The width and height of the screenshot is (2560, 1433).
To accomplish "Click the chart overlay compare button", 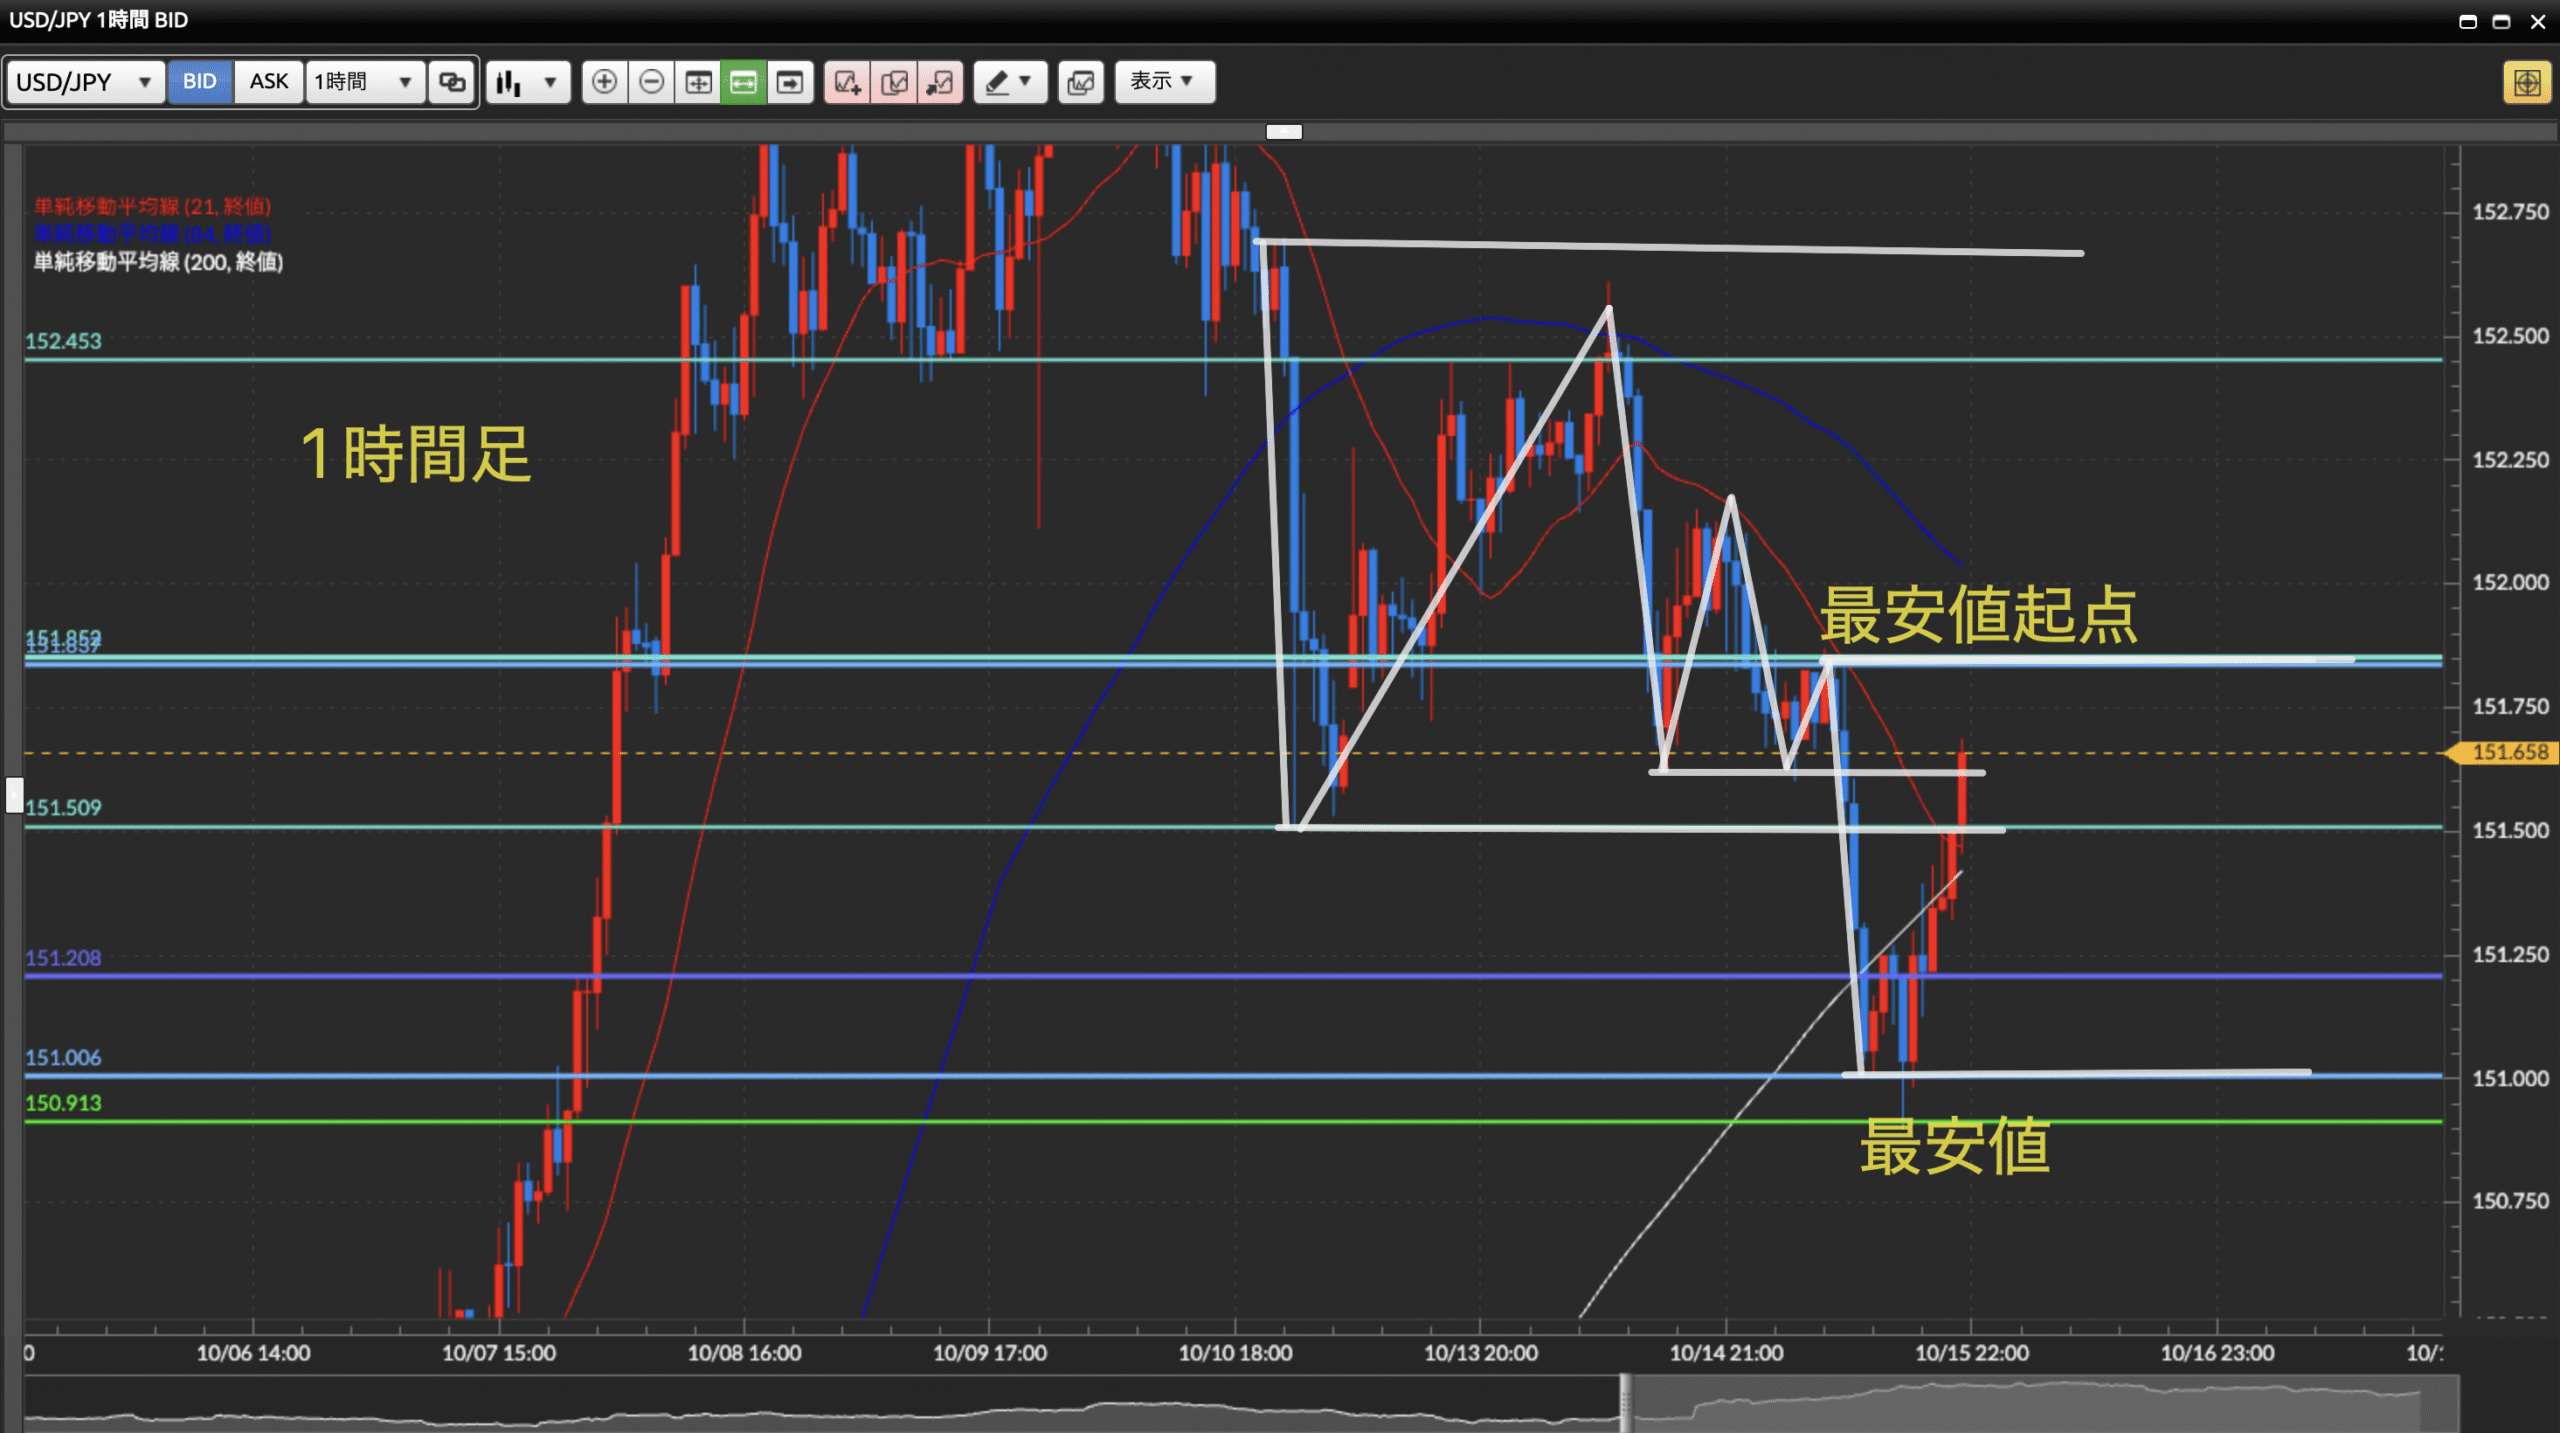I will click(1080, 82).
